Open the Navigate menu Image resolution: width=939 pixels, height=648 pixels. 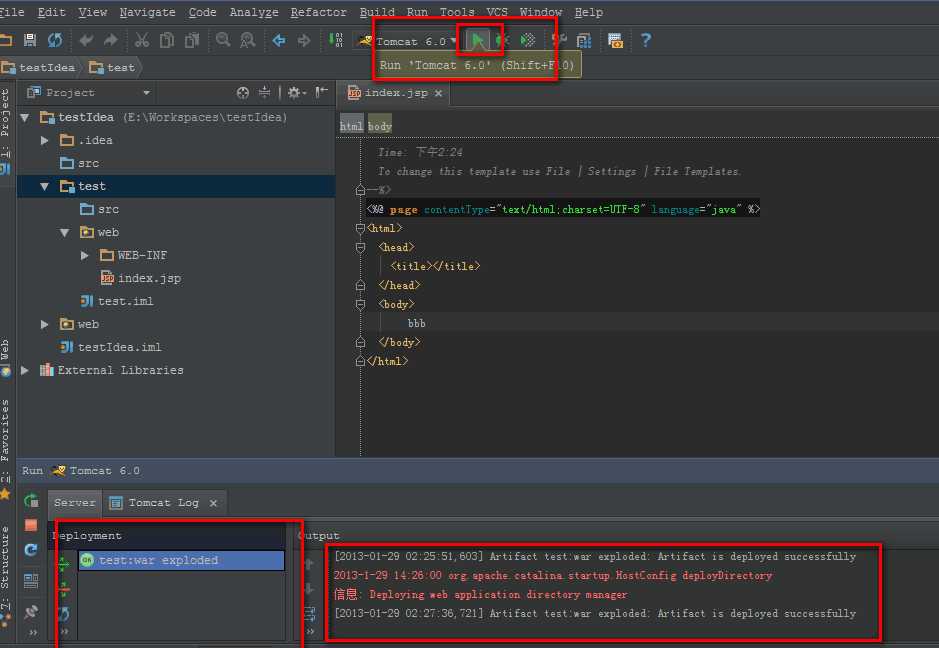coord(147,12)
